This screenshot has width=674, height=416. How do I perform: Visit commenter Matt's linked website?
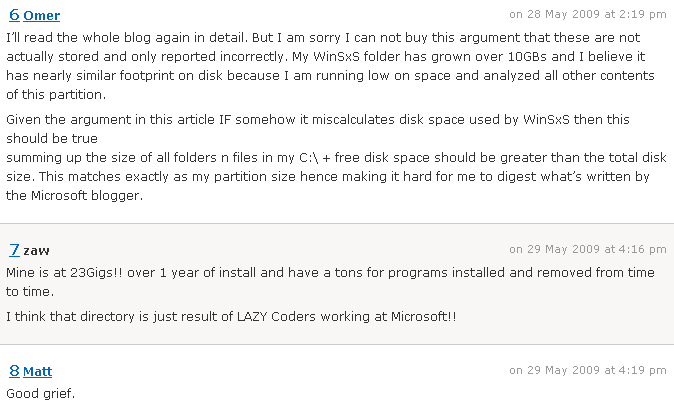click(37, 371)
